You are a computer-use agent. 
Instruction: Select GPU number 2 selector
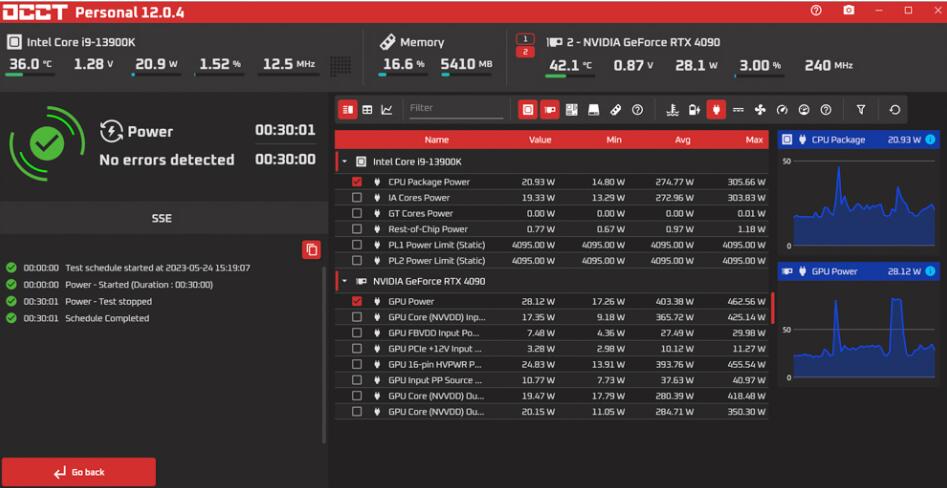click(525, 52)
